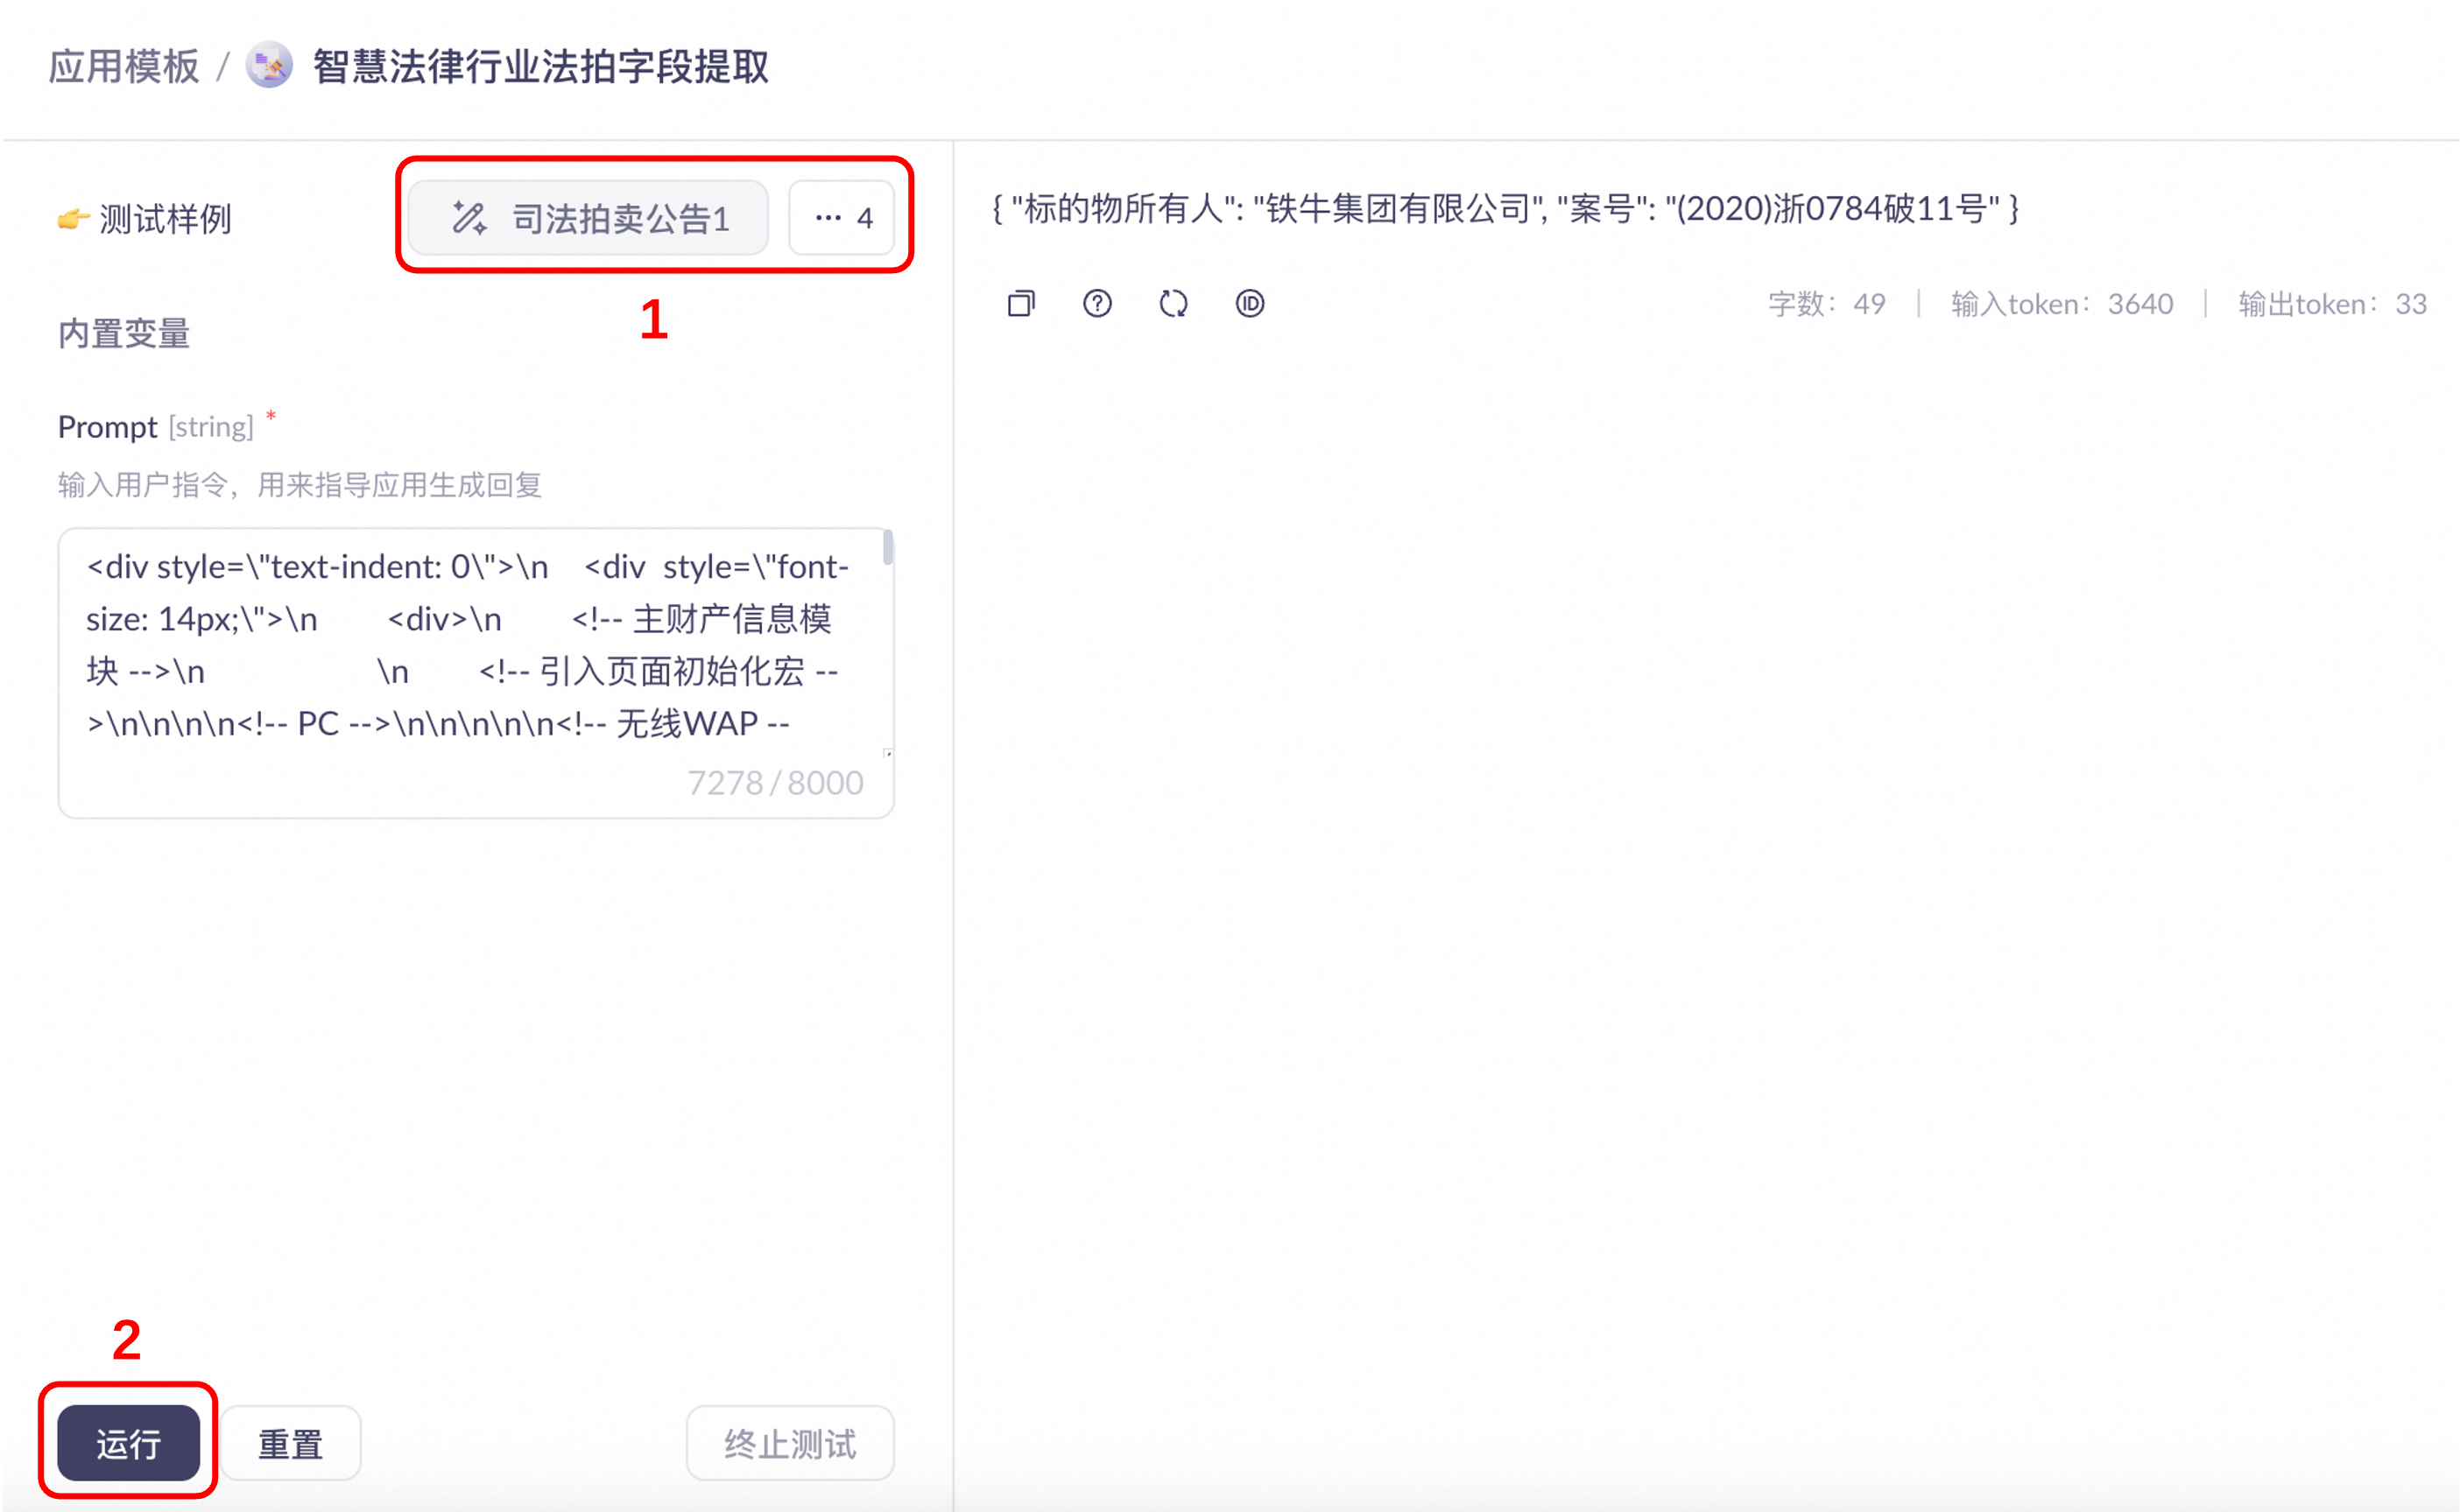Click the app logo icon beside the title

pyautogui.click(x=269, y=66)
